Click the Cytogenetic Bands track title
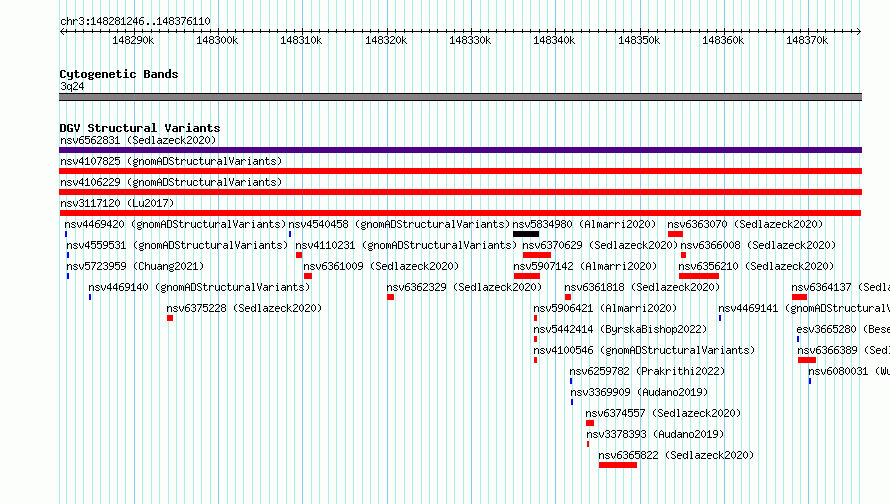Image resolution: width=890 pixels, height=504 pixels. (119, 74)
